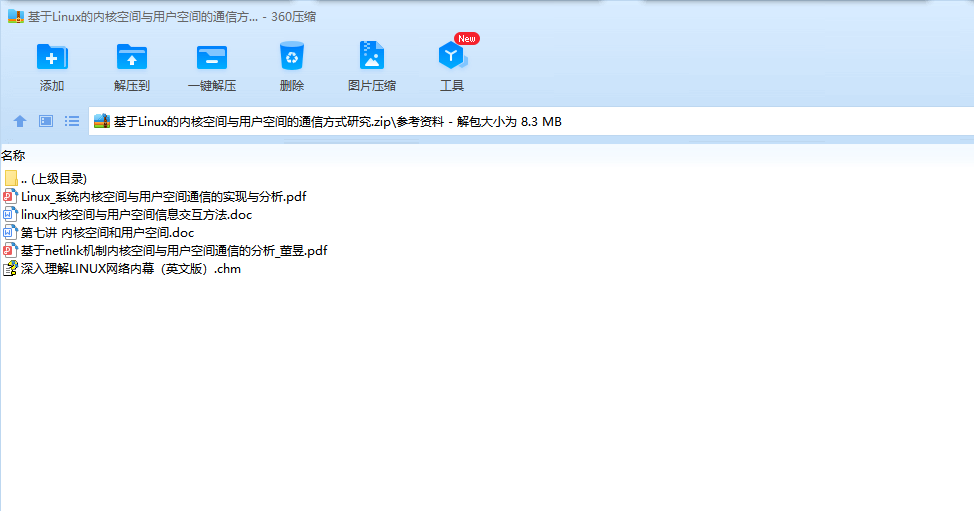Click the PDF icon of Linux_系统内核空间 file
974x511 pixels.
coord(10,197)
